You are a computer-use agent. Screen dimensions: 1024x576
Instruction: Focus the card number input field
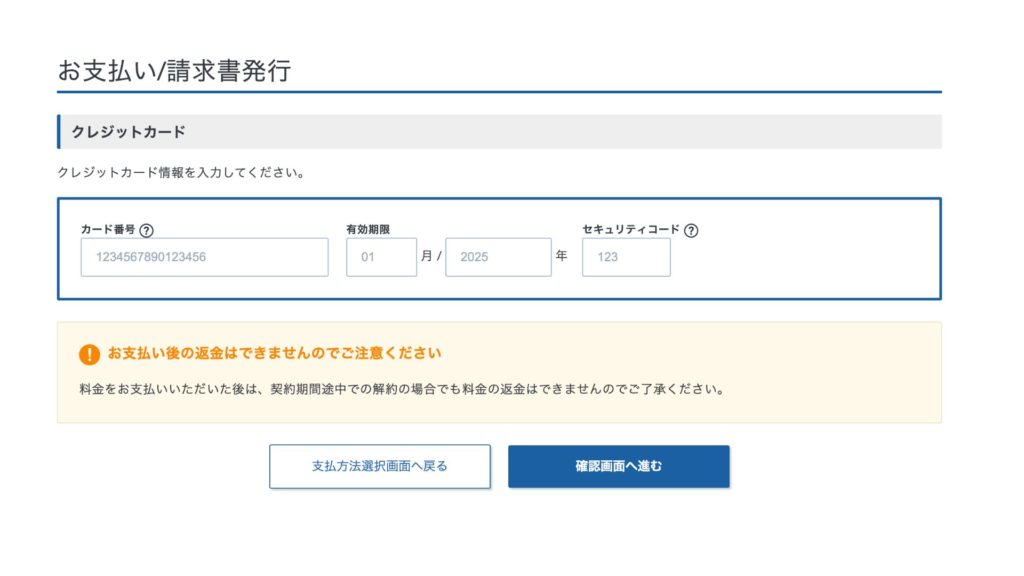point(204,257)
